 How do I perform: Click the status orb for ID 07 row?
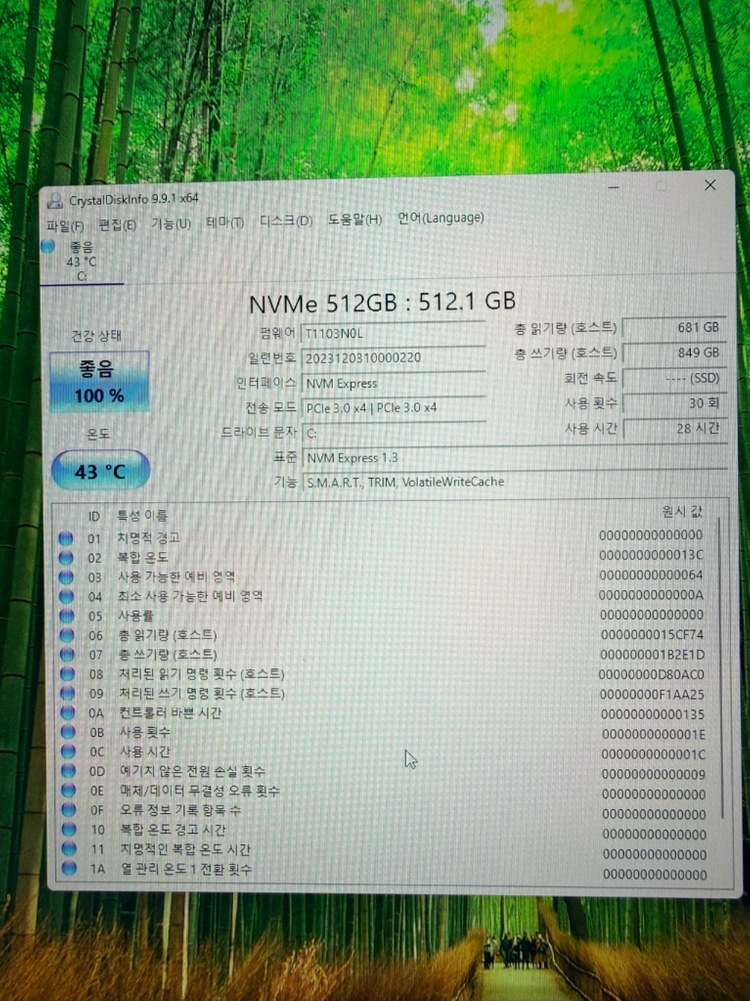(x=67, y=654)
